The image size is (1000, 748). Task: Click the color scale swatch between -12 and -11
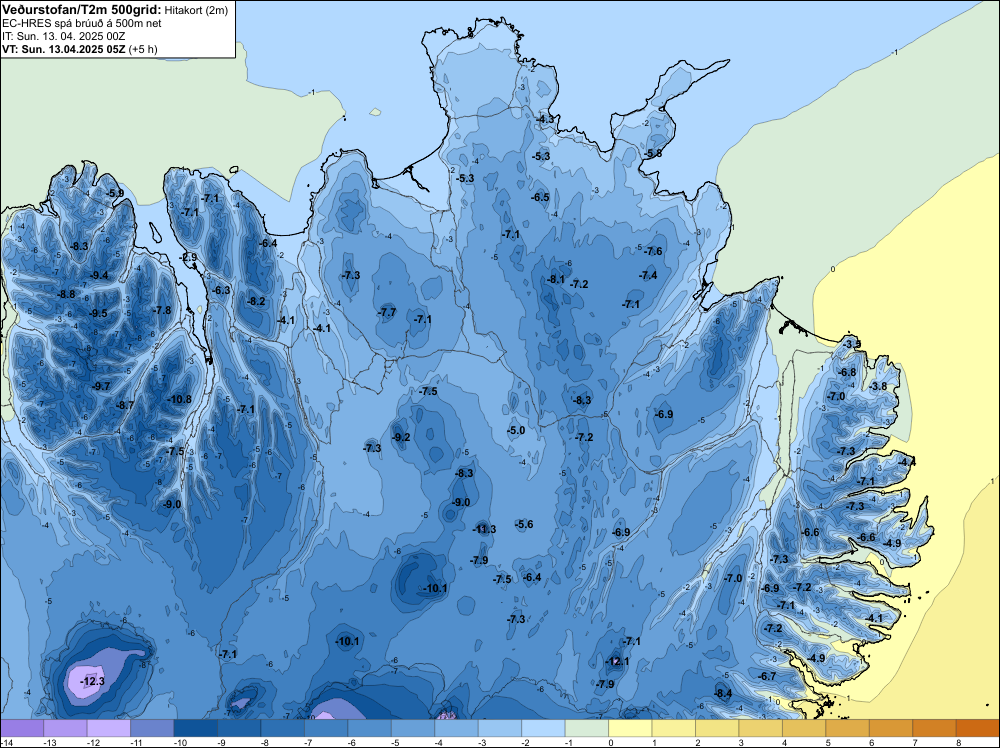(108, 728)
